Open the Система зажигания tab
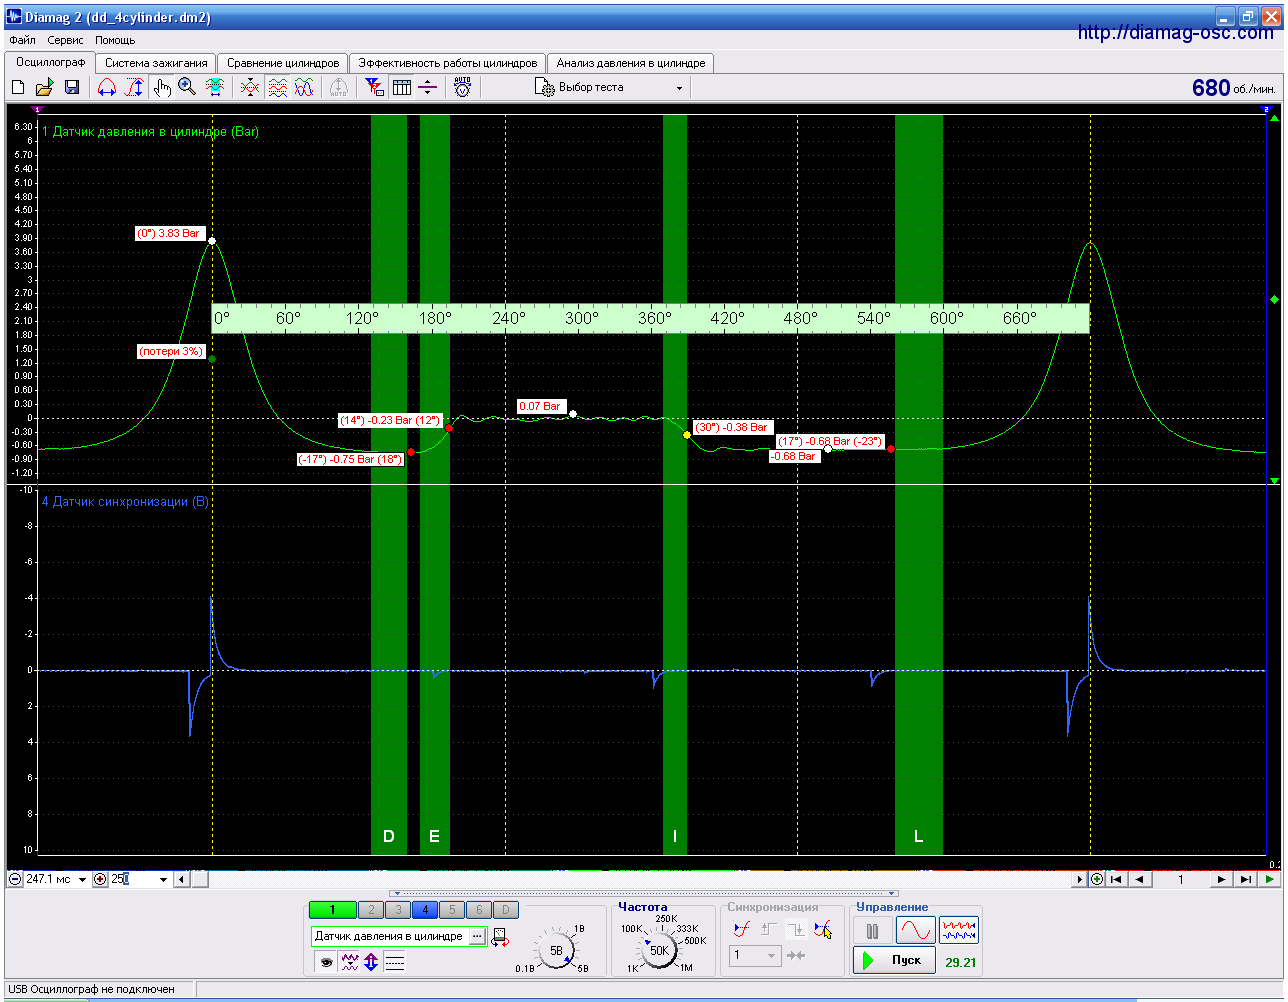 pos(156,63)
